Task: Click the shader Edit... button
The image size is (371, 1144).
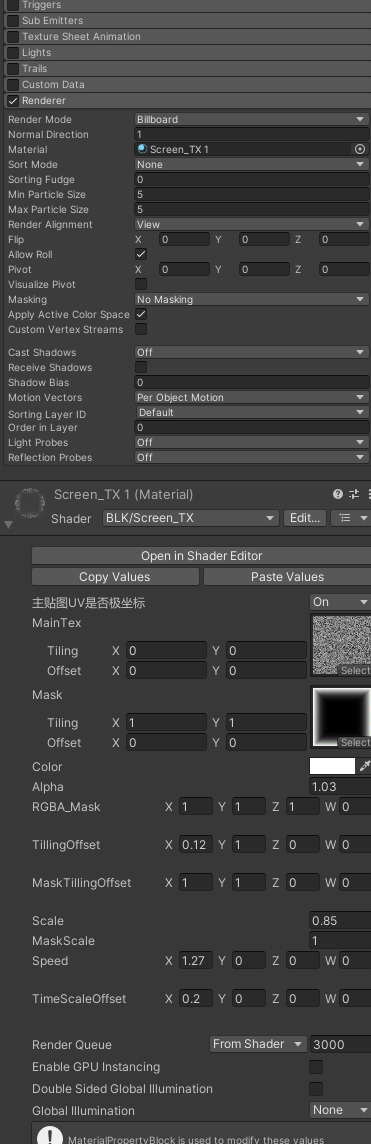Action: pos(304,518)
